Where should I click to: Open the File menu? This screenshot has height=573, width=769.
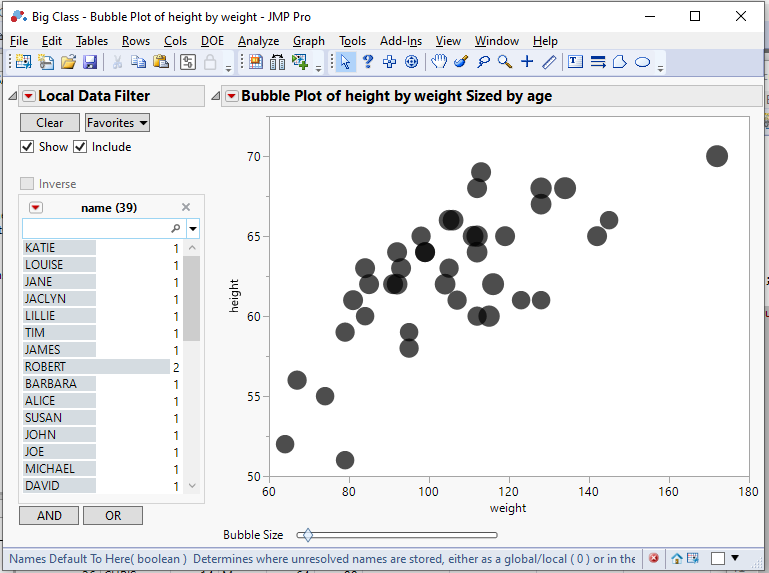(x=19, y=41)
